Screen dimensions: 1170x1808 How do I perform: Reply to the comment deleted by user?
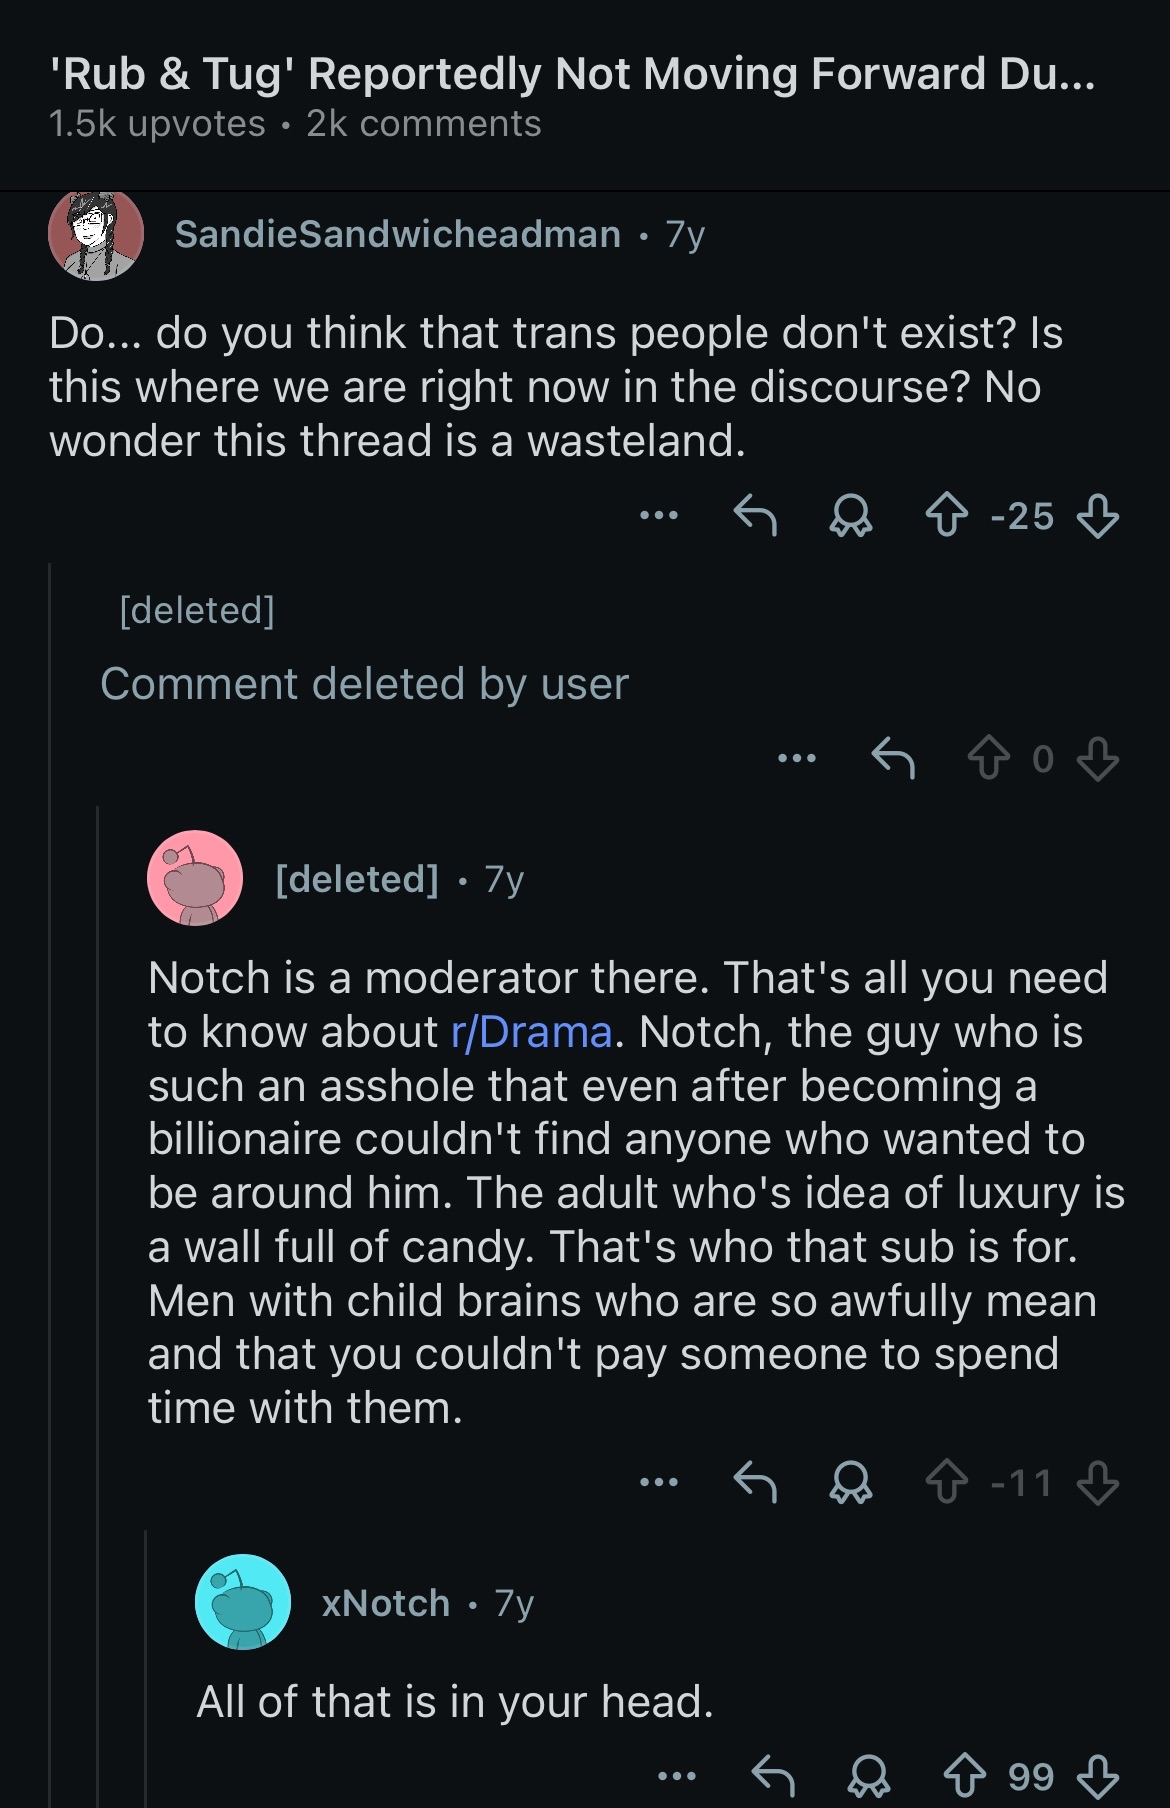pyautogui.click(x=893, y=759)
